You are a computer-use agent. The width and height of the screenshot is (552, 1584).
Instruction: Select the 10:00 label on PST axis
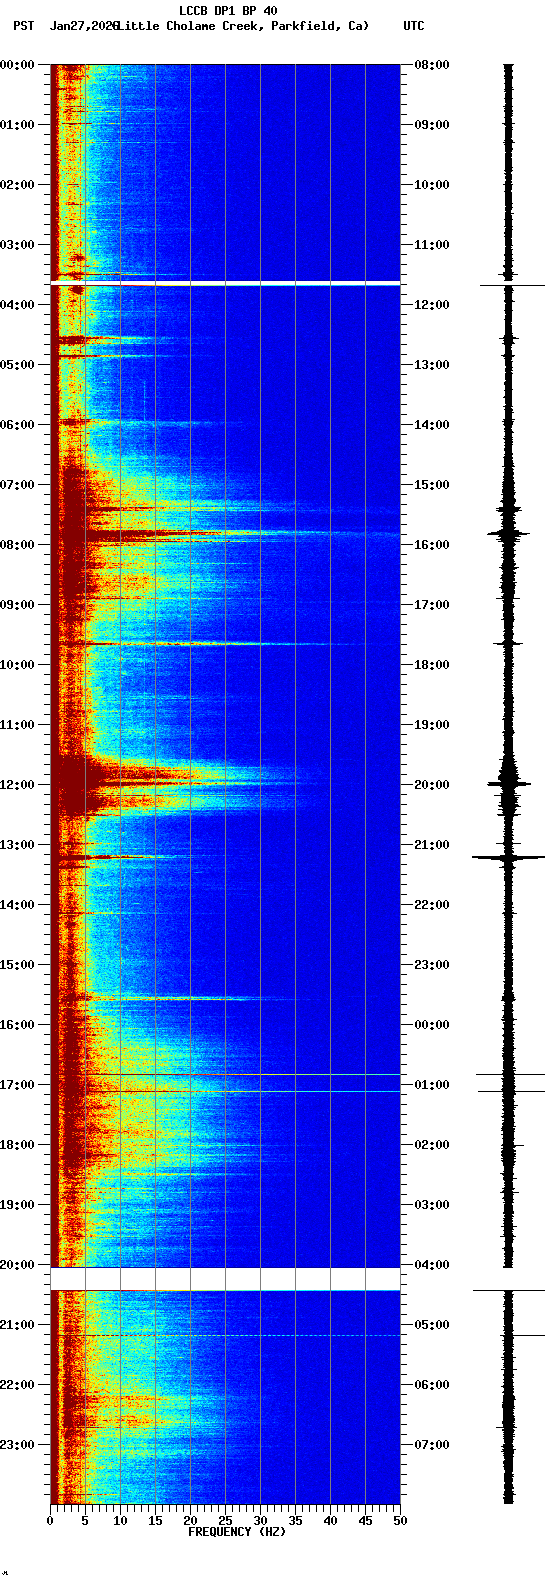coord(16,665)
